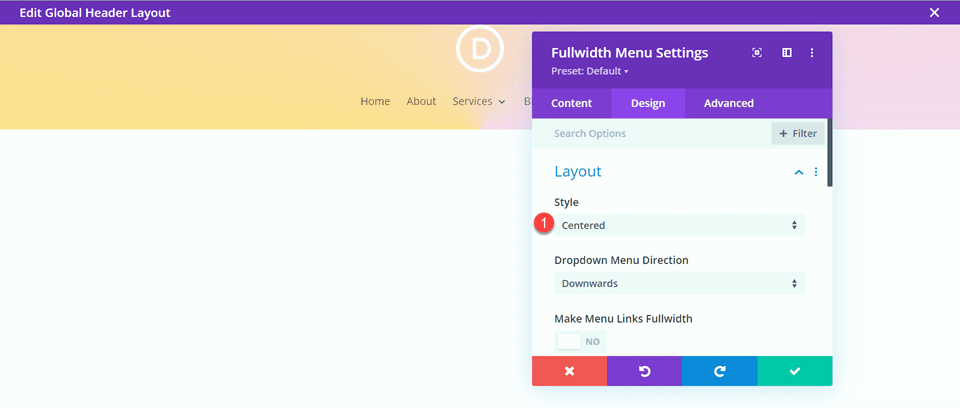Click the purple undo button

(x=645, y=371)
